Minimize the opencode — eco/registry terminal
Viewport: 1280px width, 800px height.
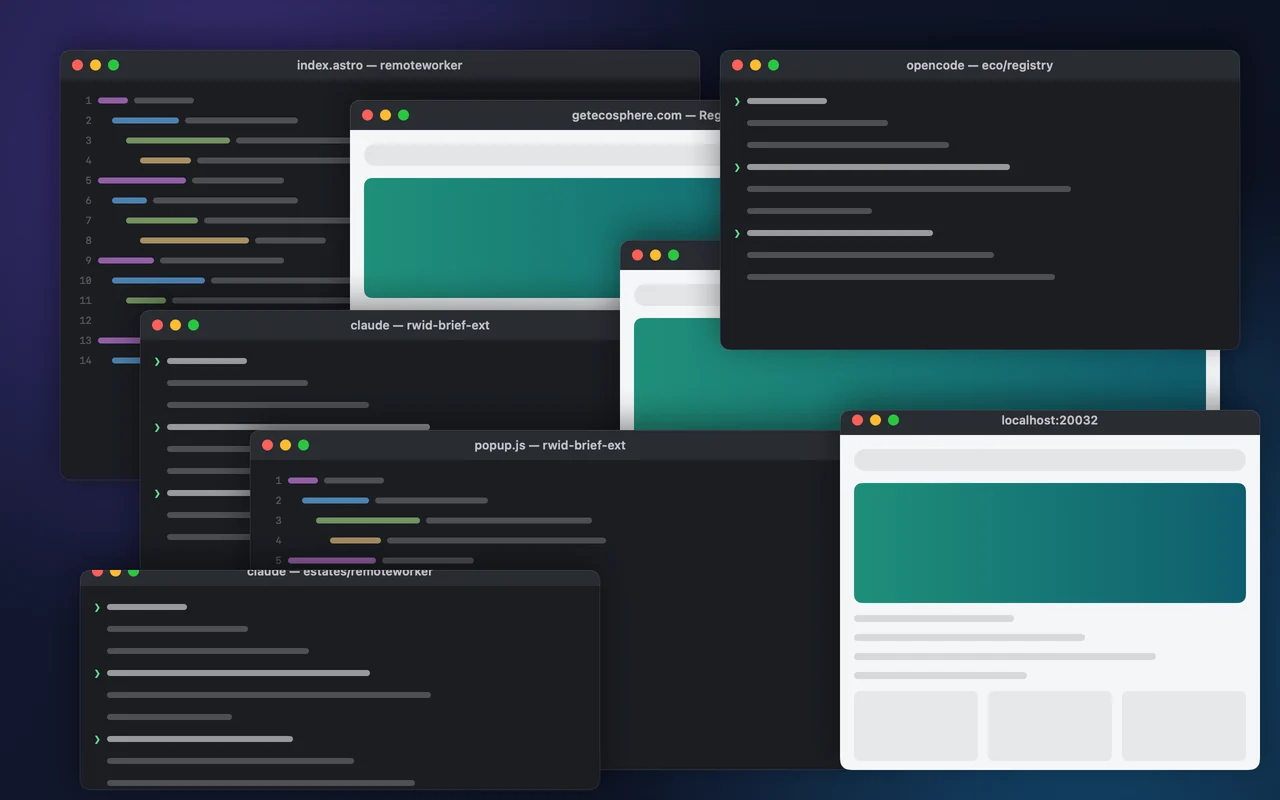point(756,65)
